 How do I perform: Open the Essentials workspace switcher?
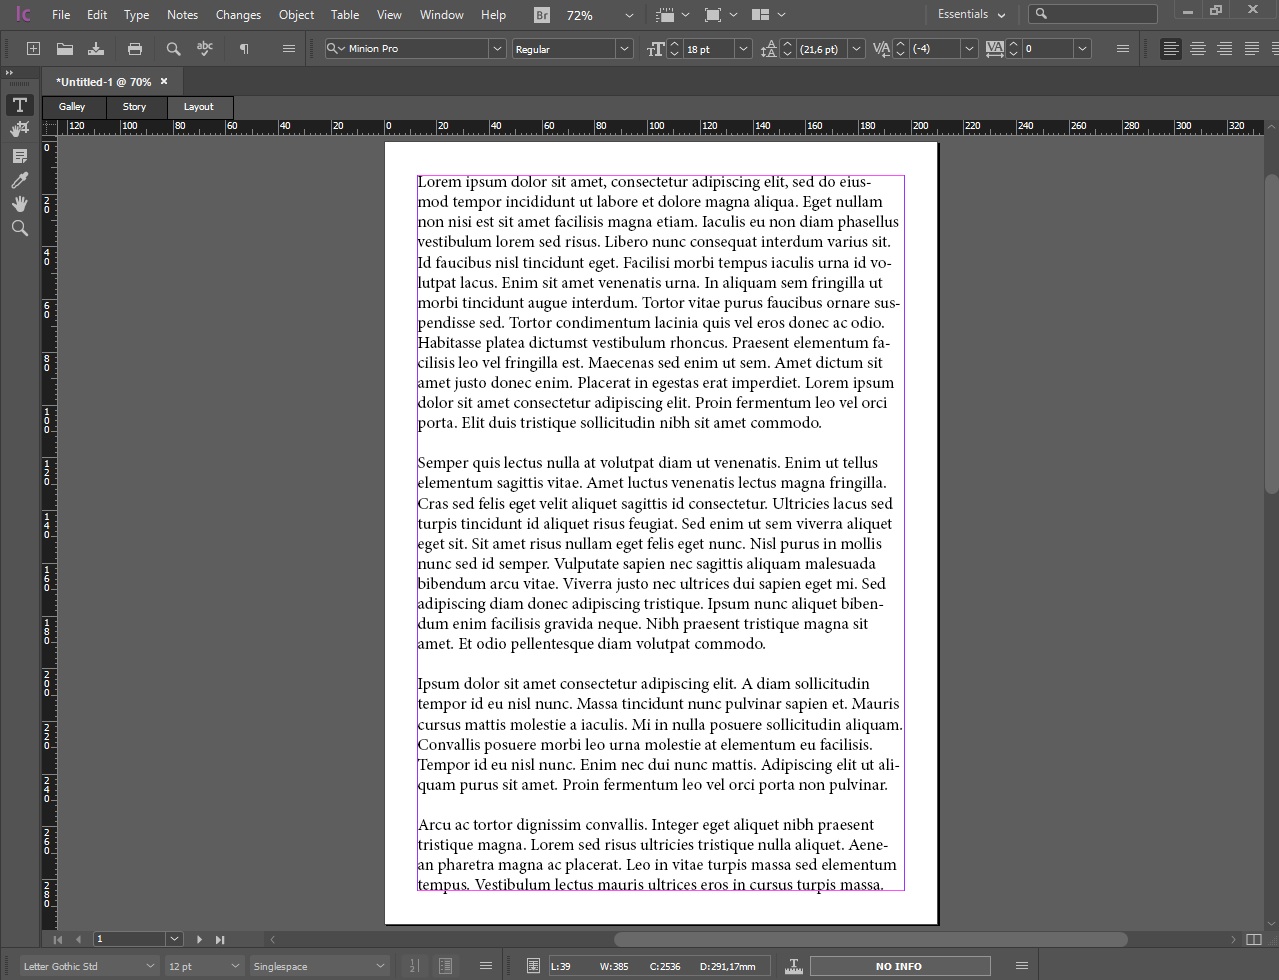(967, 14)
